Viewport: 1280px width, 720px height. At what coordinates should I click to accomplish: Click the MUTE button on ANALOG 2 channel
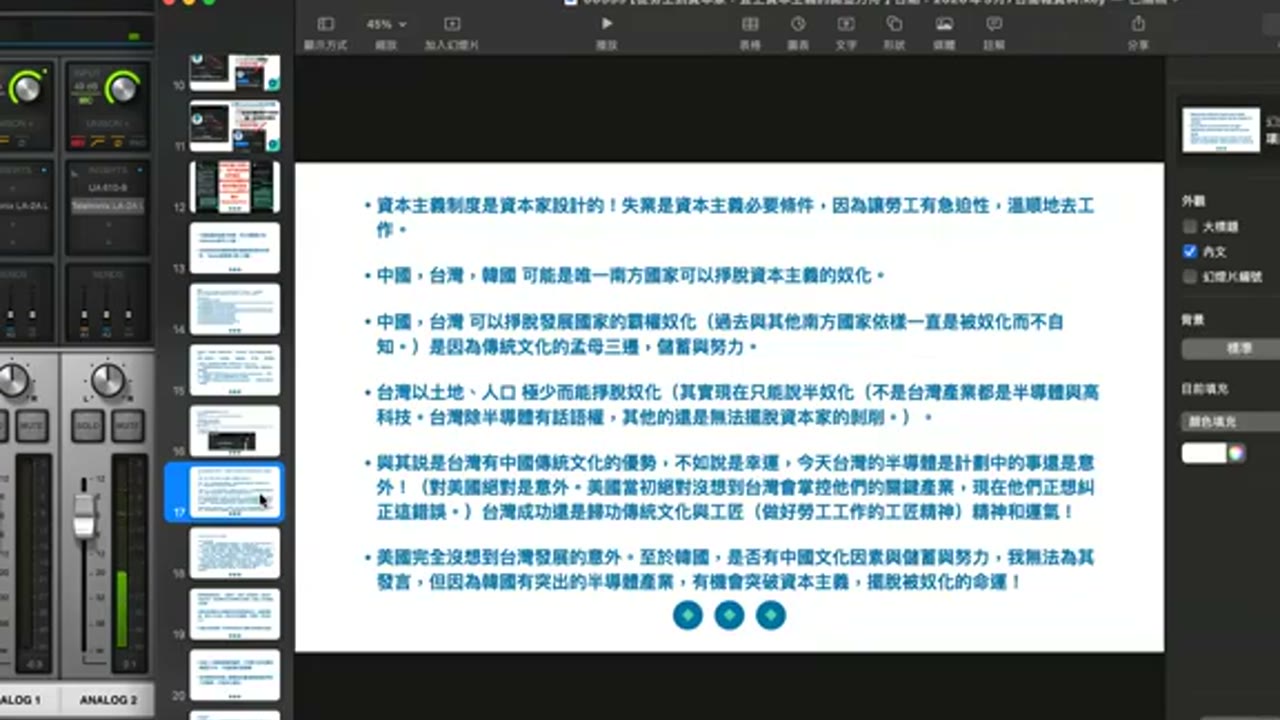tap(127, 426)
